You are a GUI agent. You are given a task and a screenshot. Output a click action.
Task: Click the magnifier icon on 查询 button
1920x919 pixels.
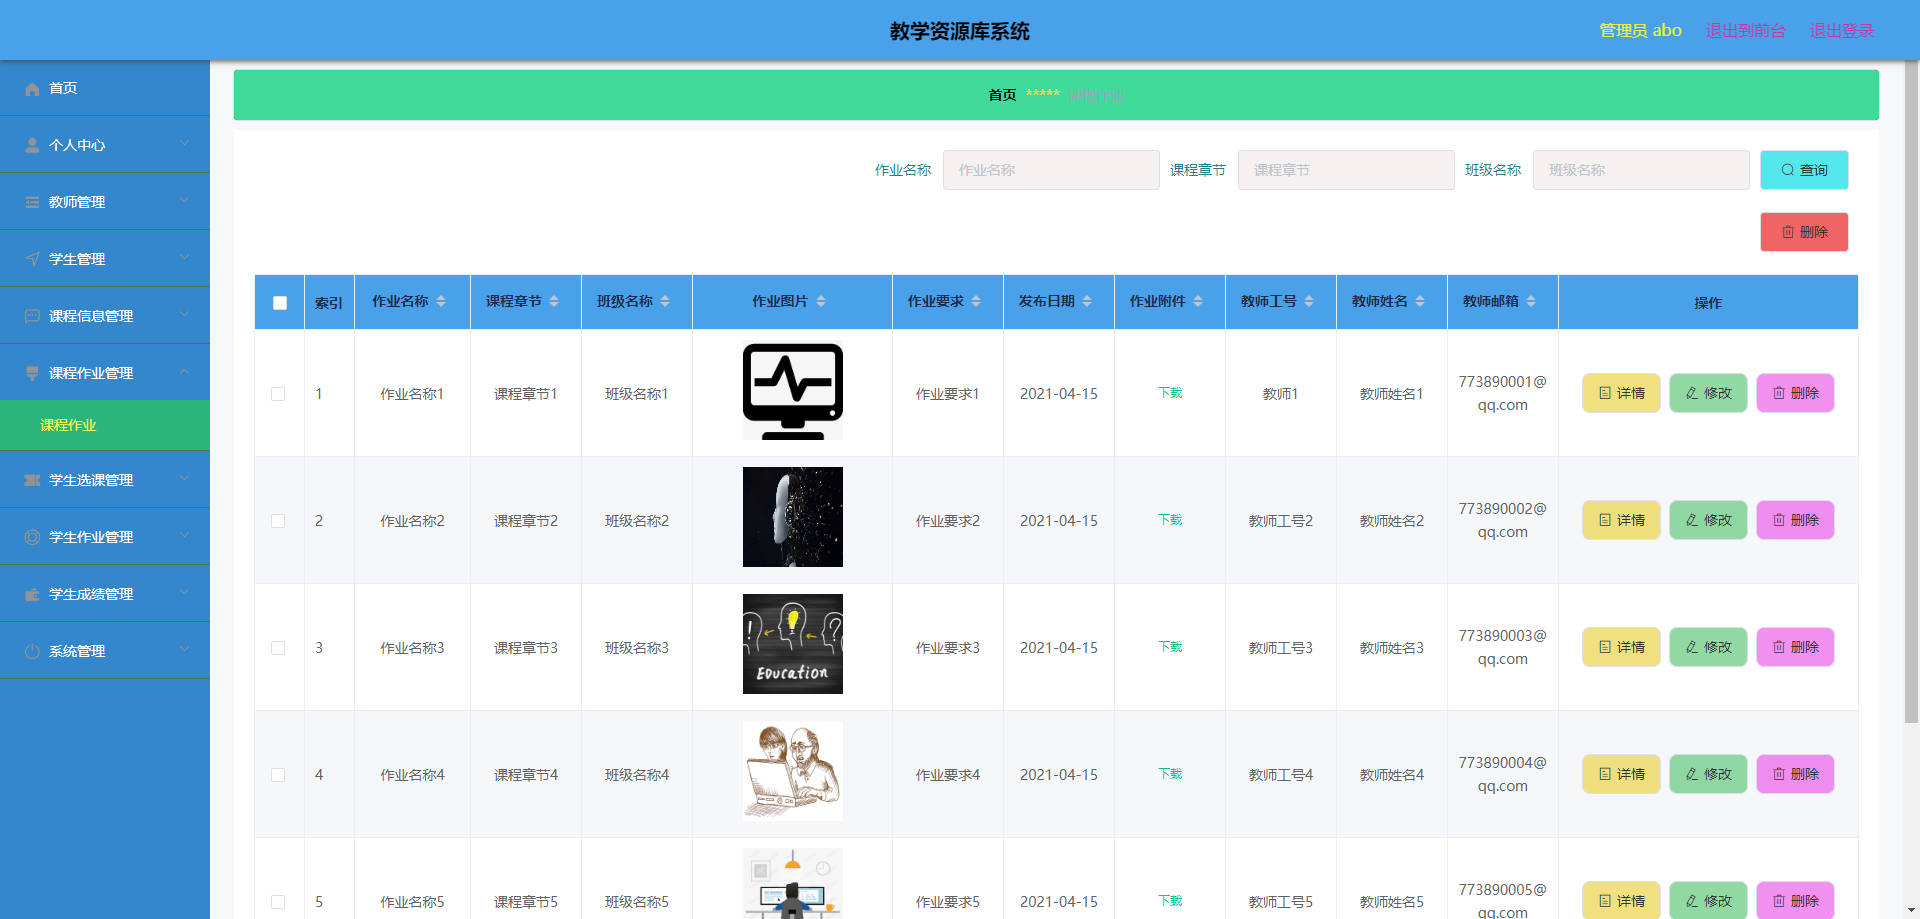(1787, 171)
